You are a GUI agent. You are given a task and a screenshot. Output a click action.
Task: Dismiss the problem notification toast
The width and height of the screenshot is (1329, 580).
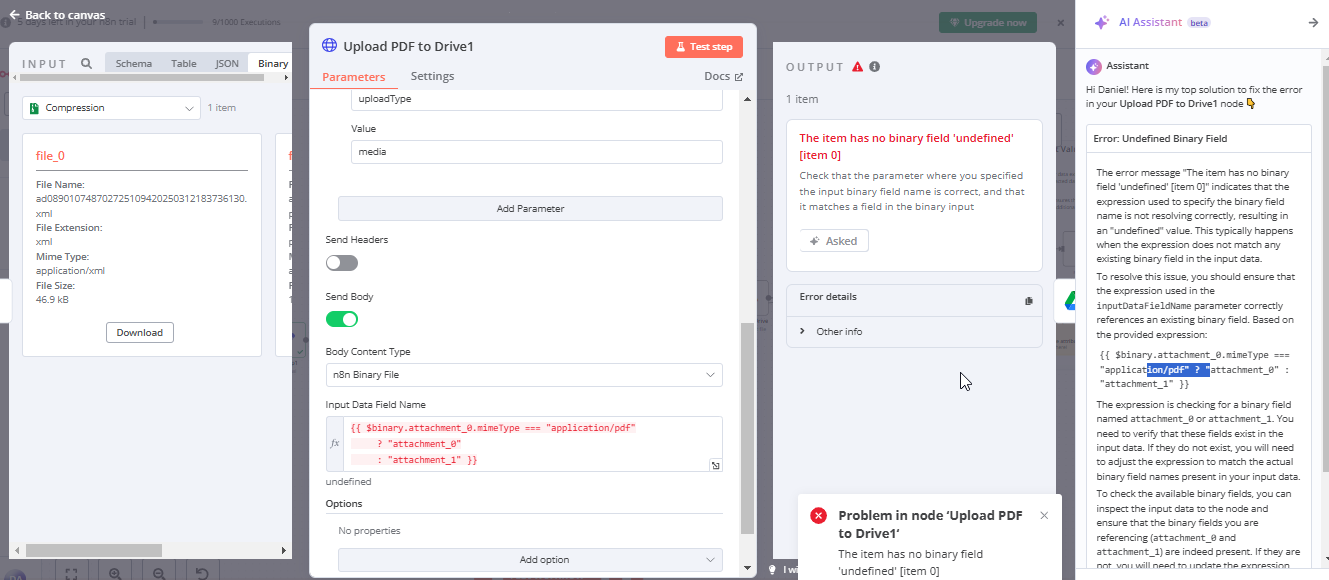(x=1044, y=515)
